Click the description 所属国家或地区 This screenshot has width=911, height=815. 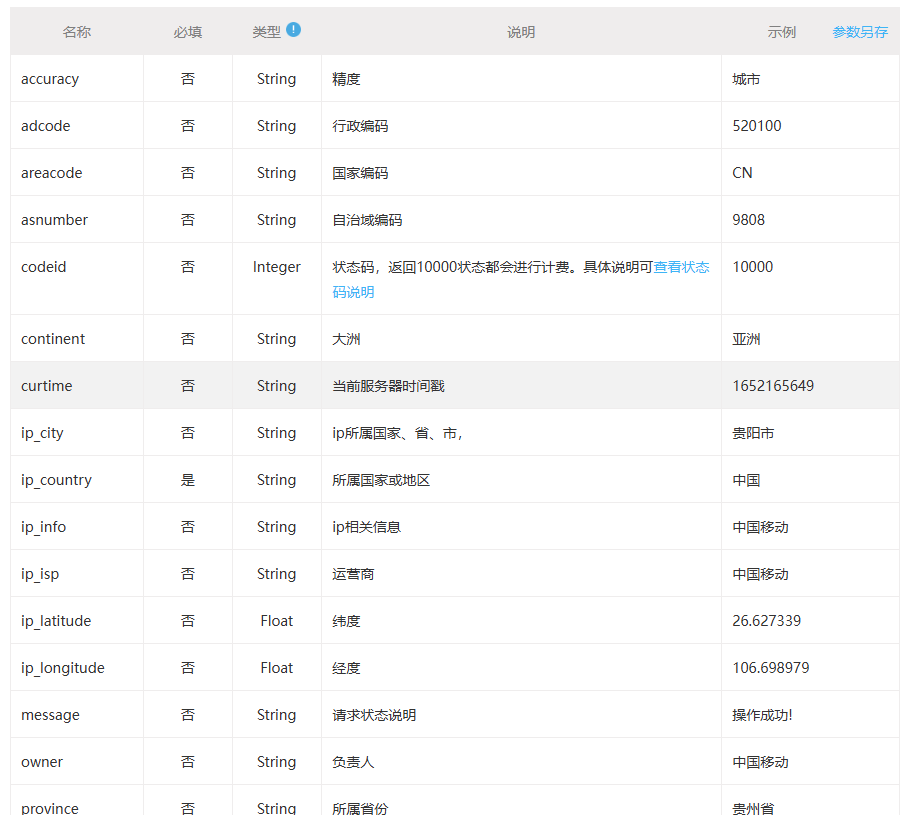381,480
